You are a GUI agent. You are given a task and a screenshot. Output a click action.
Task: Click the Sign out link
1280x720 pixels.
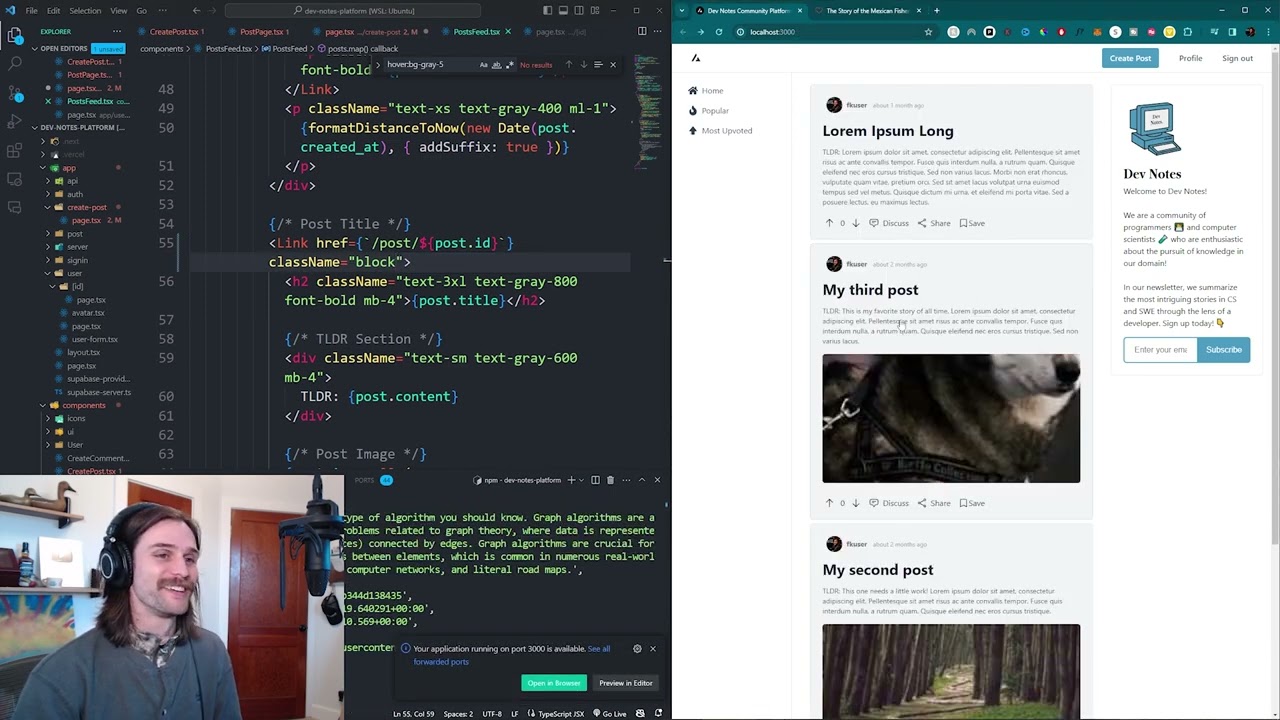[1237, 58]
